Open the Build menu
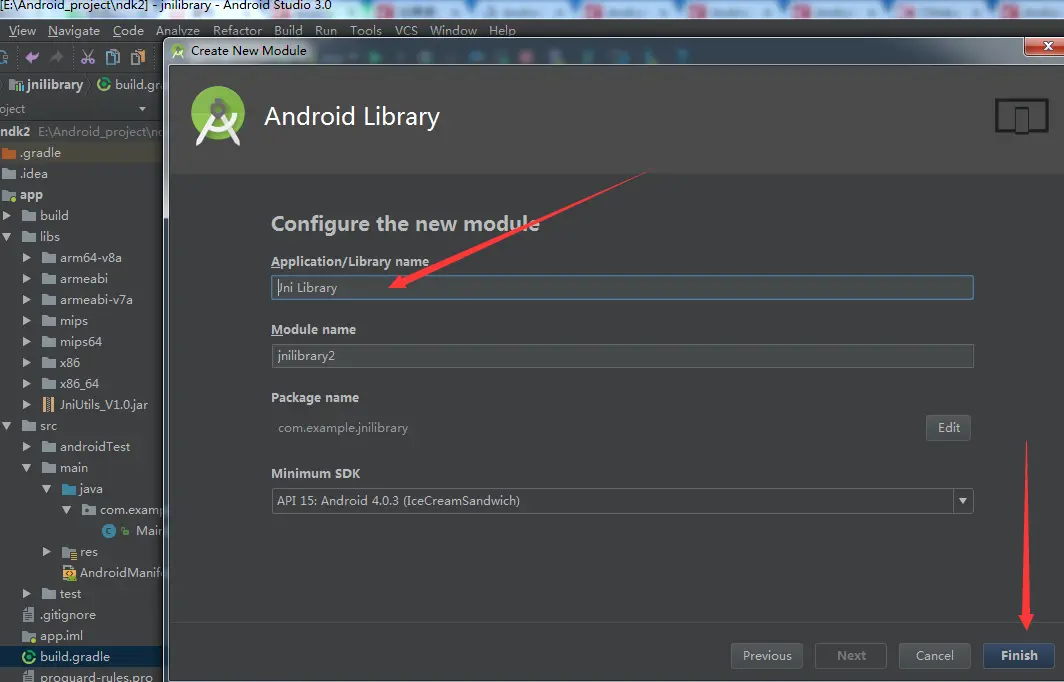The height and width of the screenshot is (682, 1064). click(x=288, y=31)
